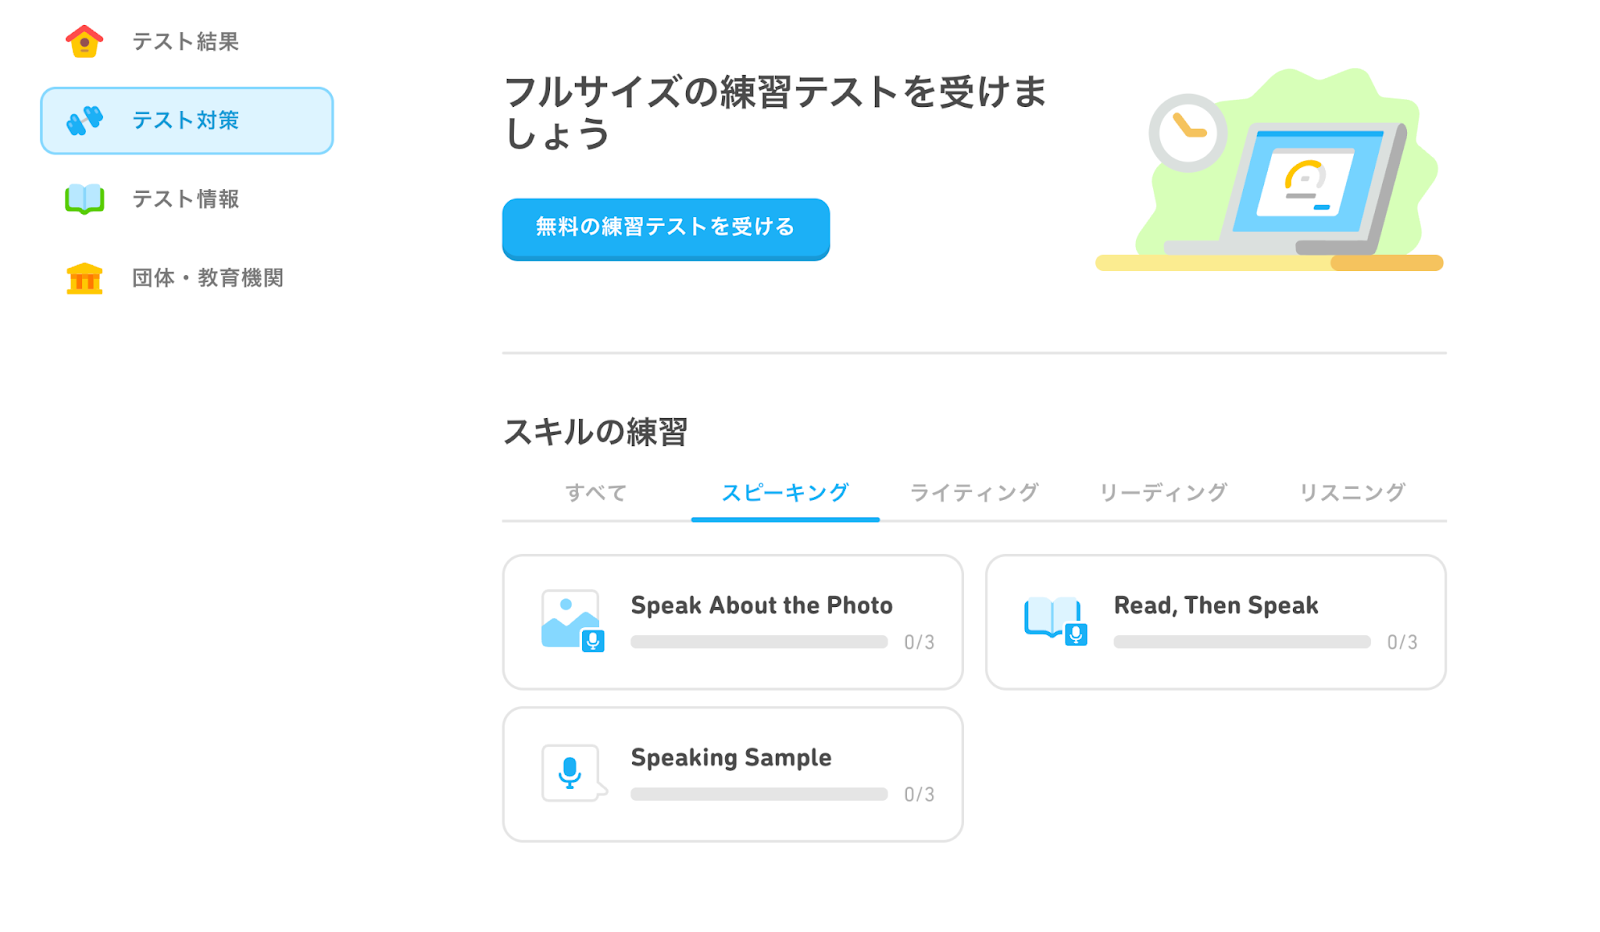This screenshot has height=932, width=1600.
Task: Switch to the リーディング tab
Action: 1163,492
